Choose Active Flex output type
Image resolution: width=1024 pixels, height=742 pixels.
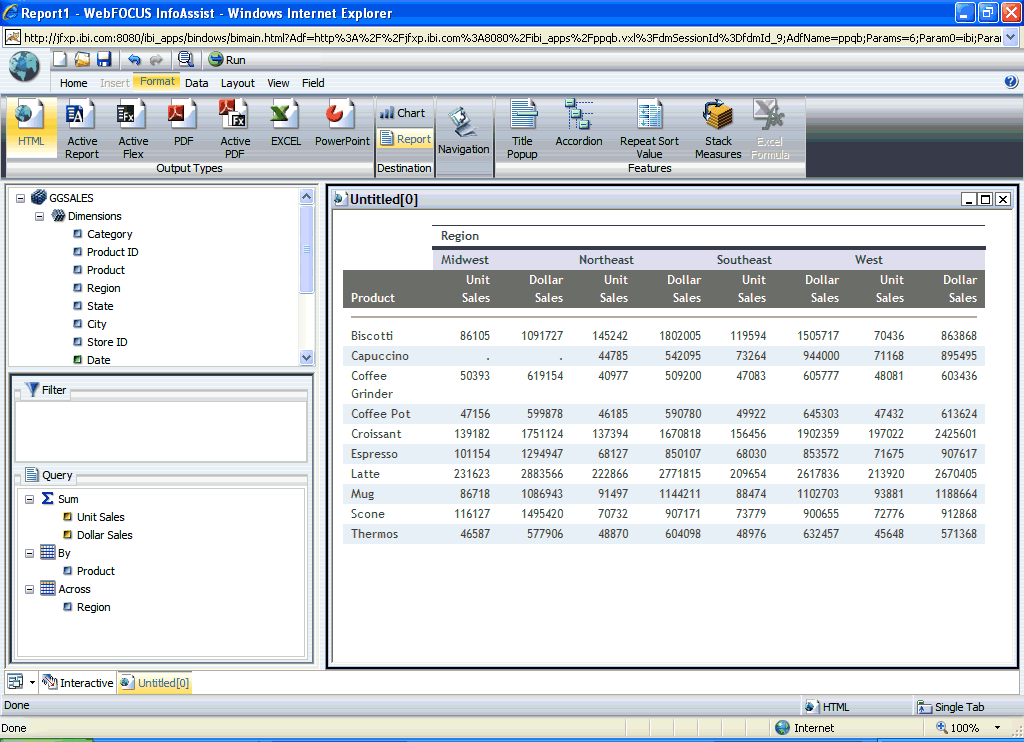coord(133,129)
